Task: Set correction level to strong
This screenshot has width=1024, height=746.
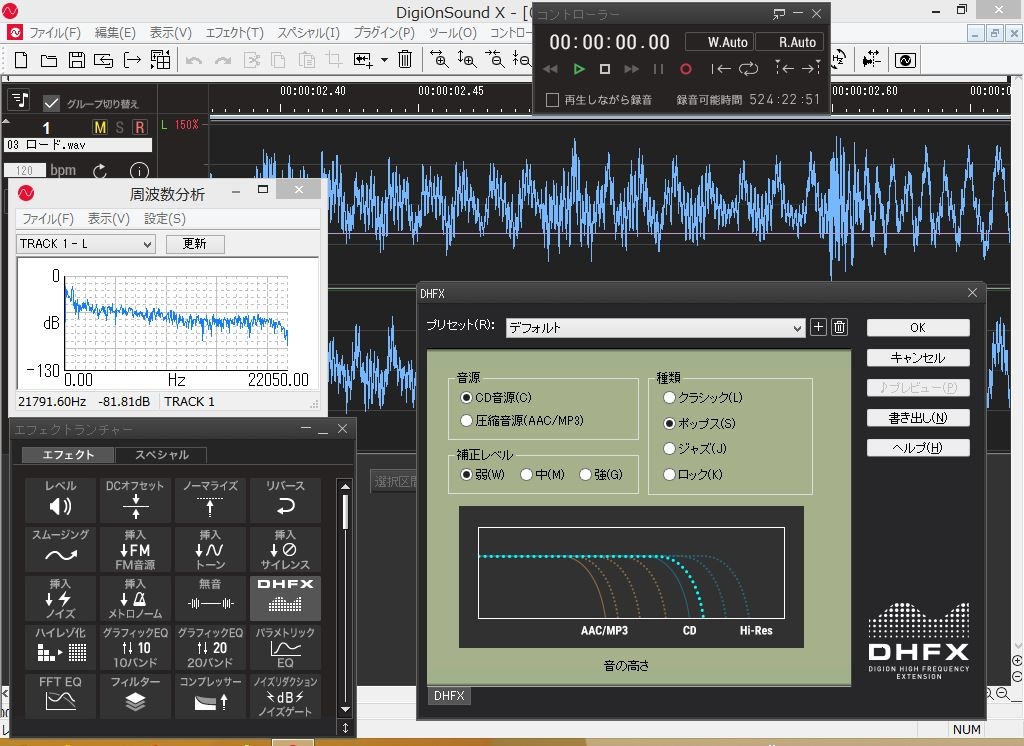Action: 586,474
